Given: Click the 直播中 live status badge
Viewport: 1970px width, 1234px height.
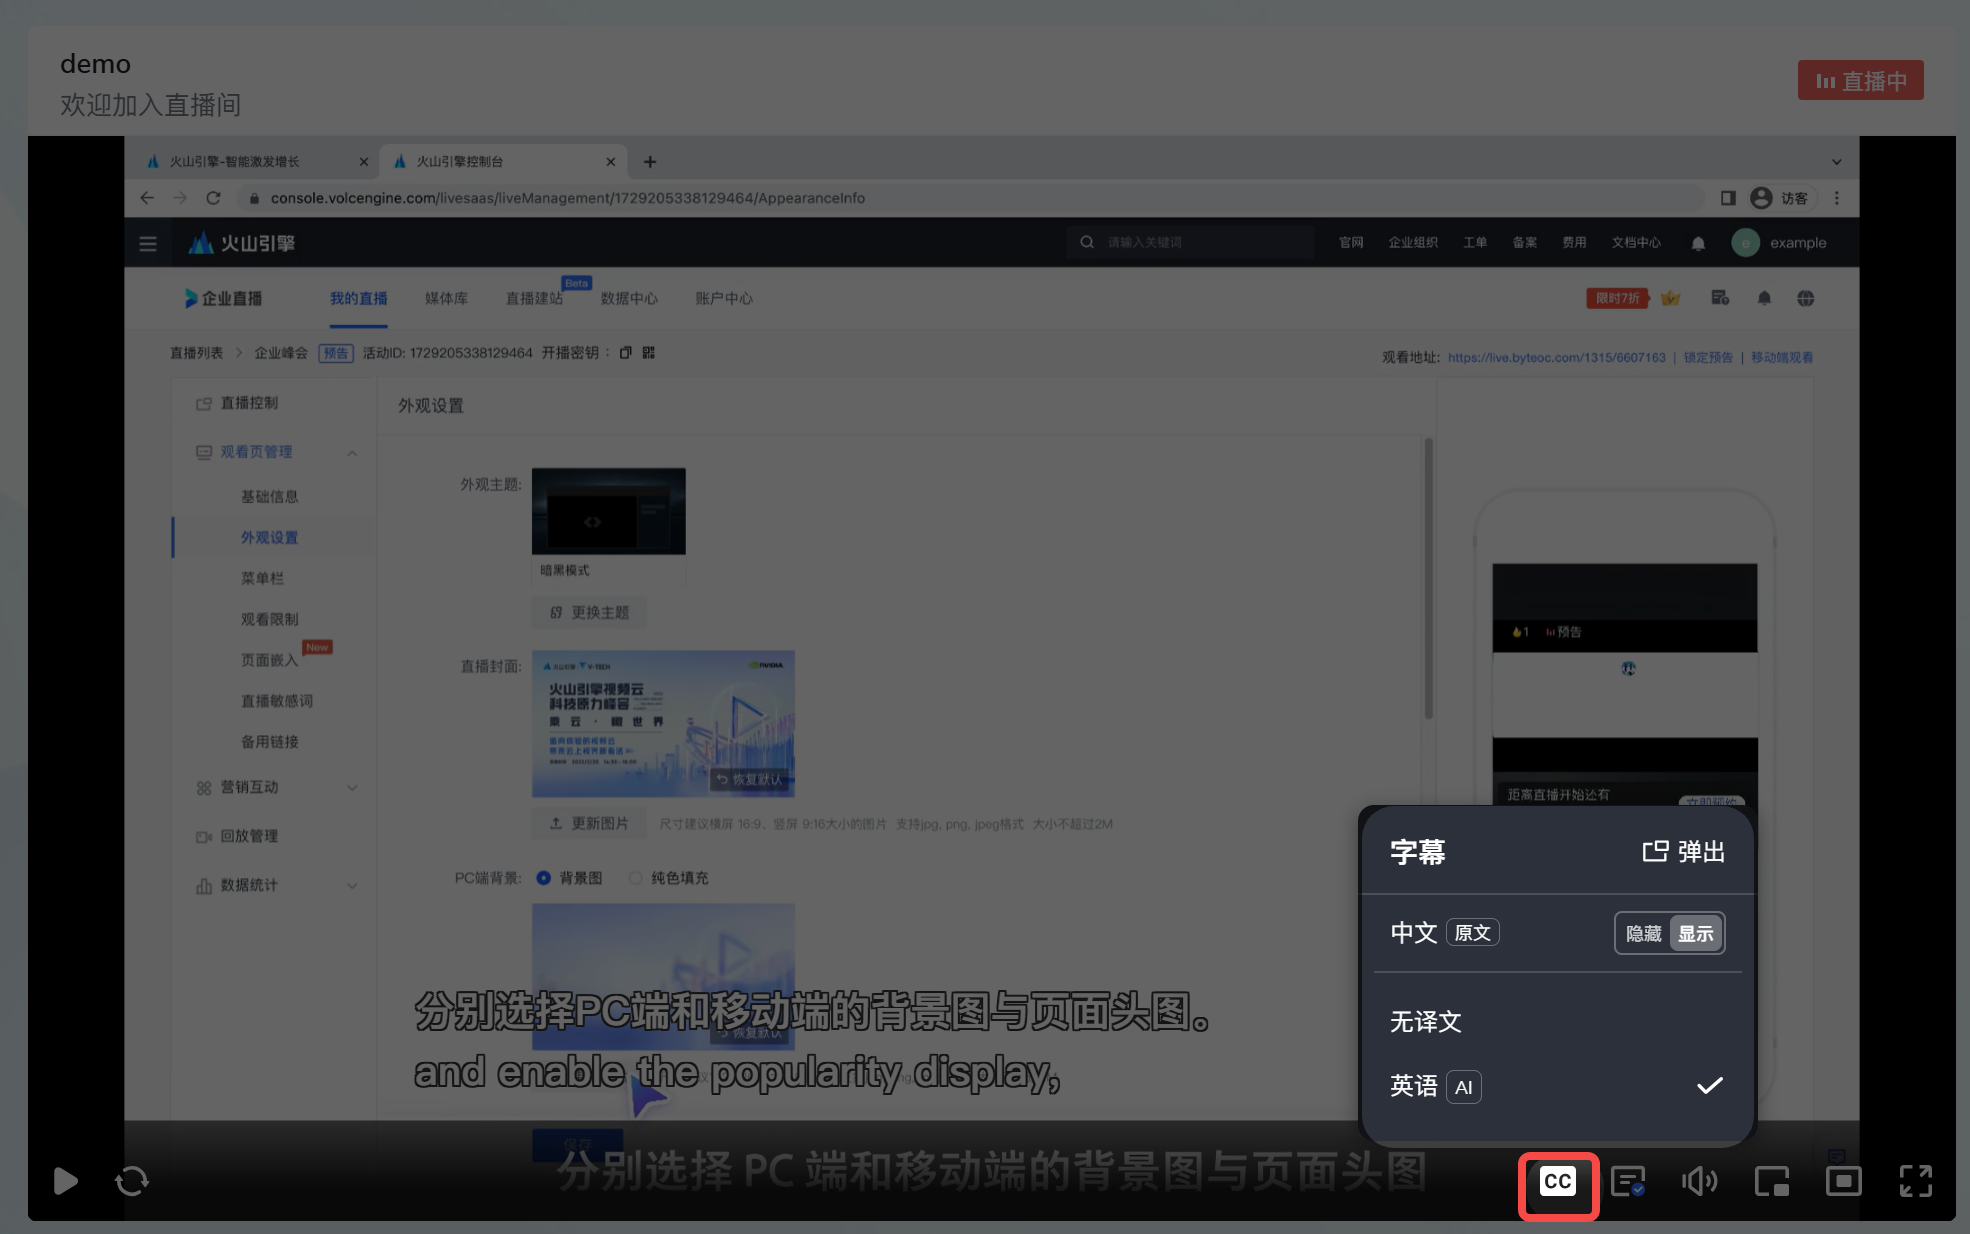Looking at the screenshot, I should pos(1860,81).
